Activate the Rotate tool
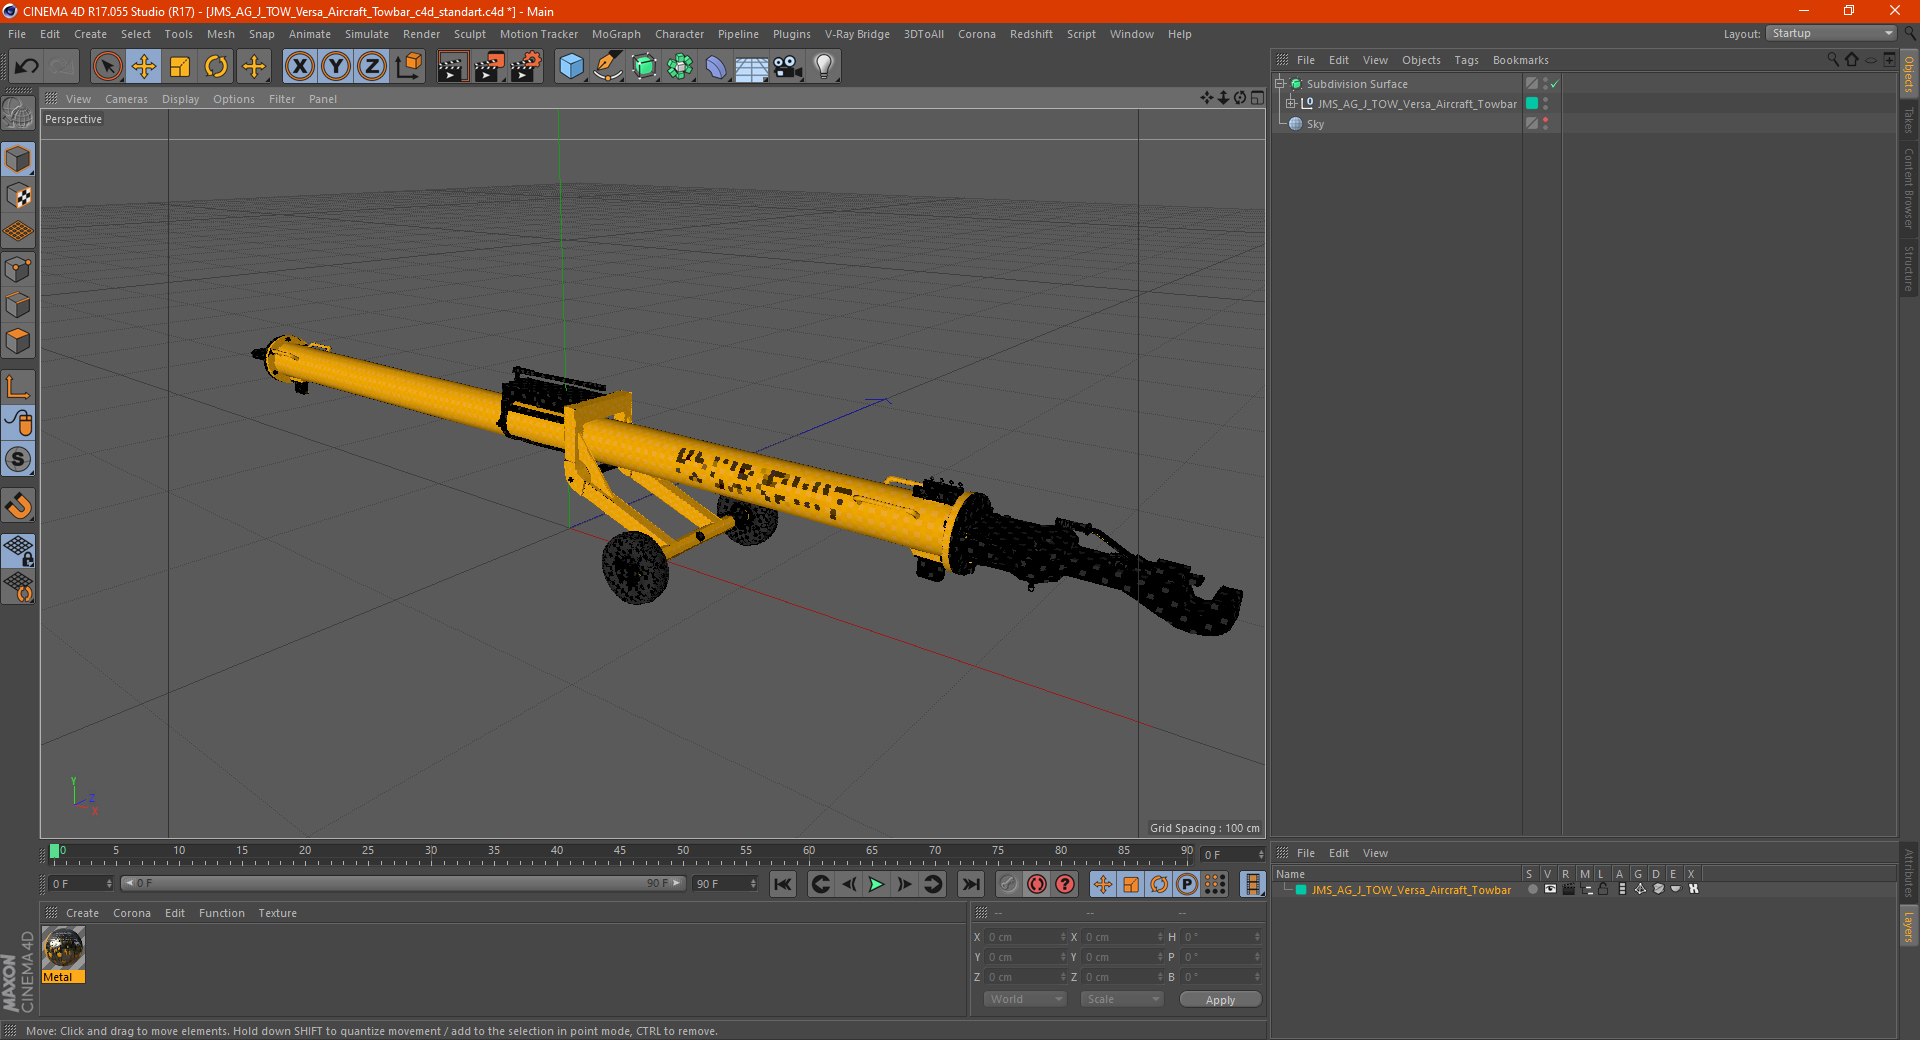This screenshot has width=1920, height=1040. click(x=216, y=67)
